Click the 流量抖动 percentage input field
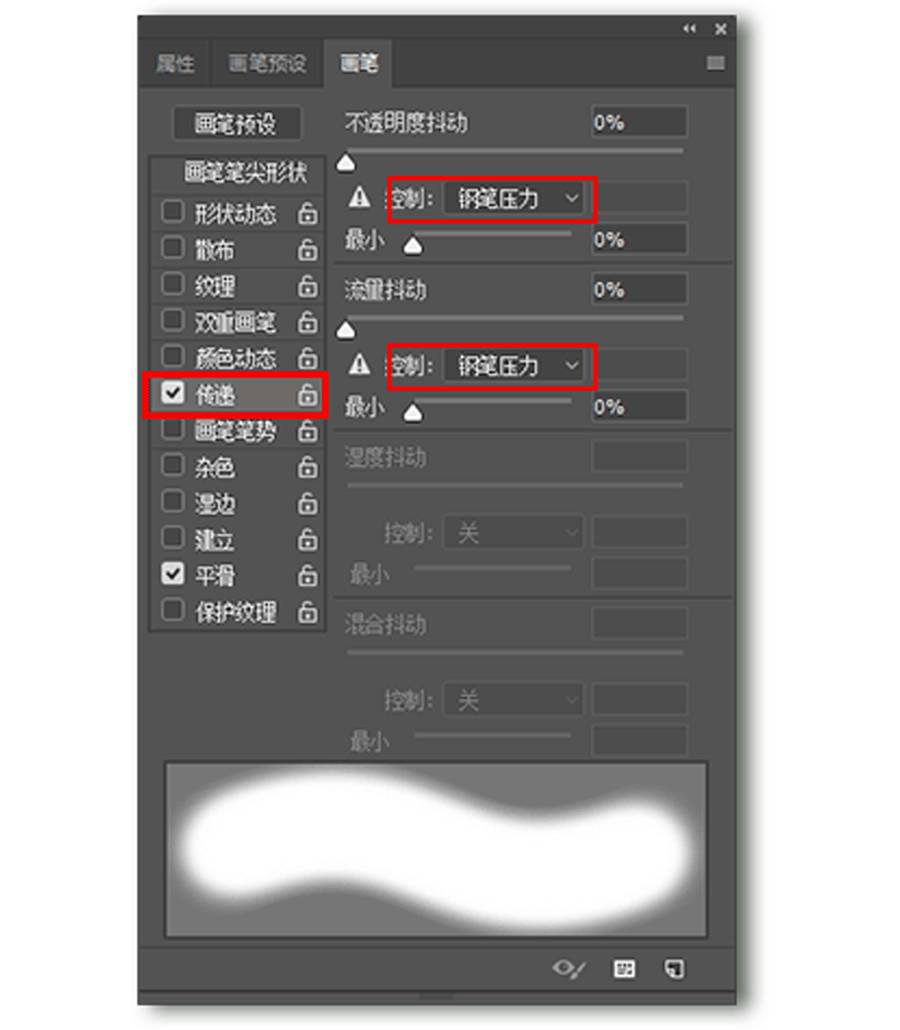 [x=639, y=289]
